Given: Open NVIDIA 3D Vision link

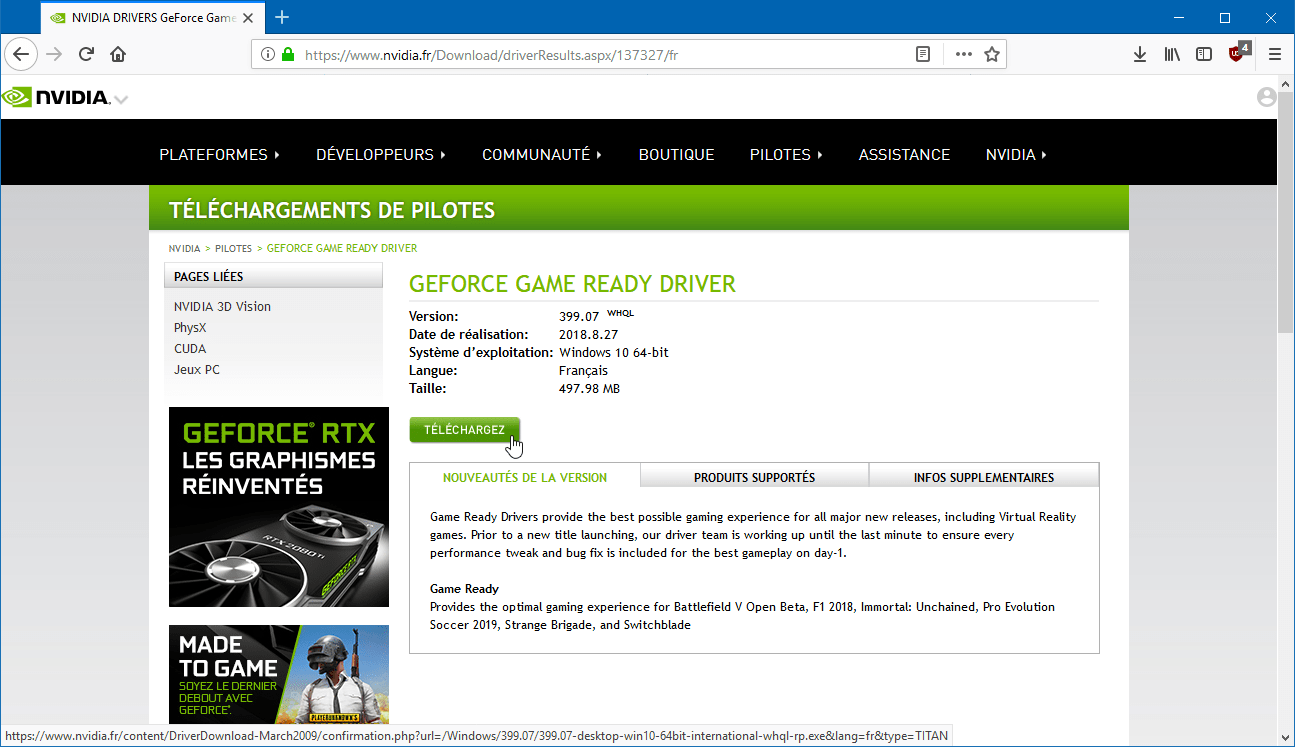Looking at the screenshot, I should tap(222, 307).
